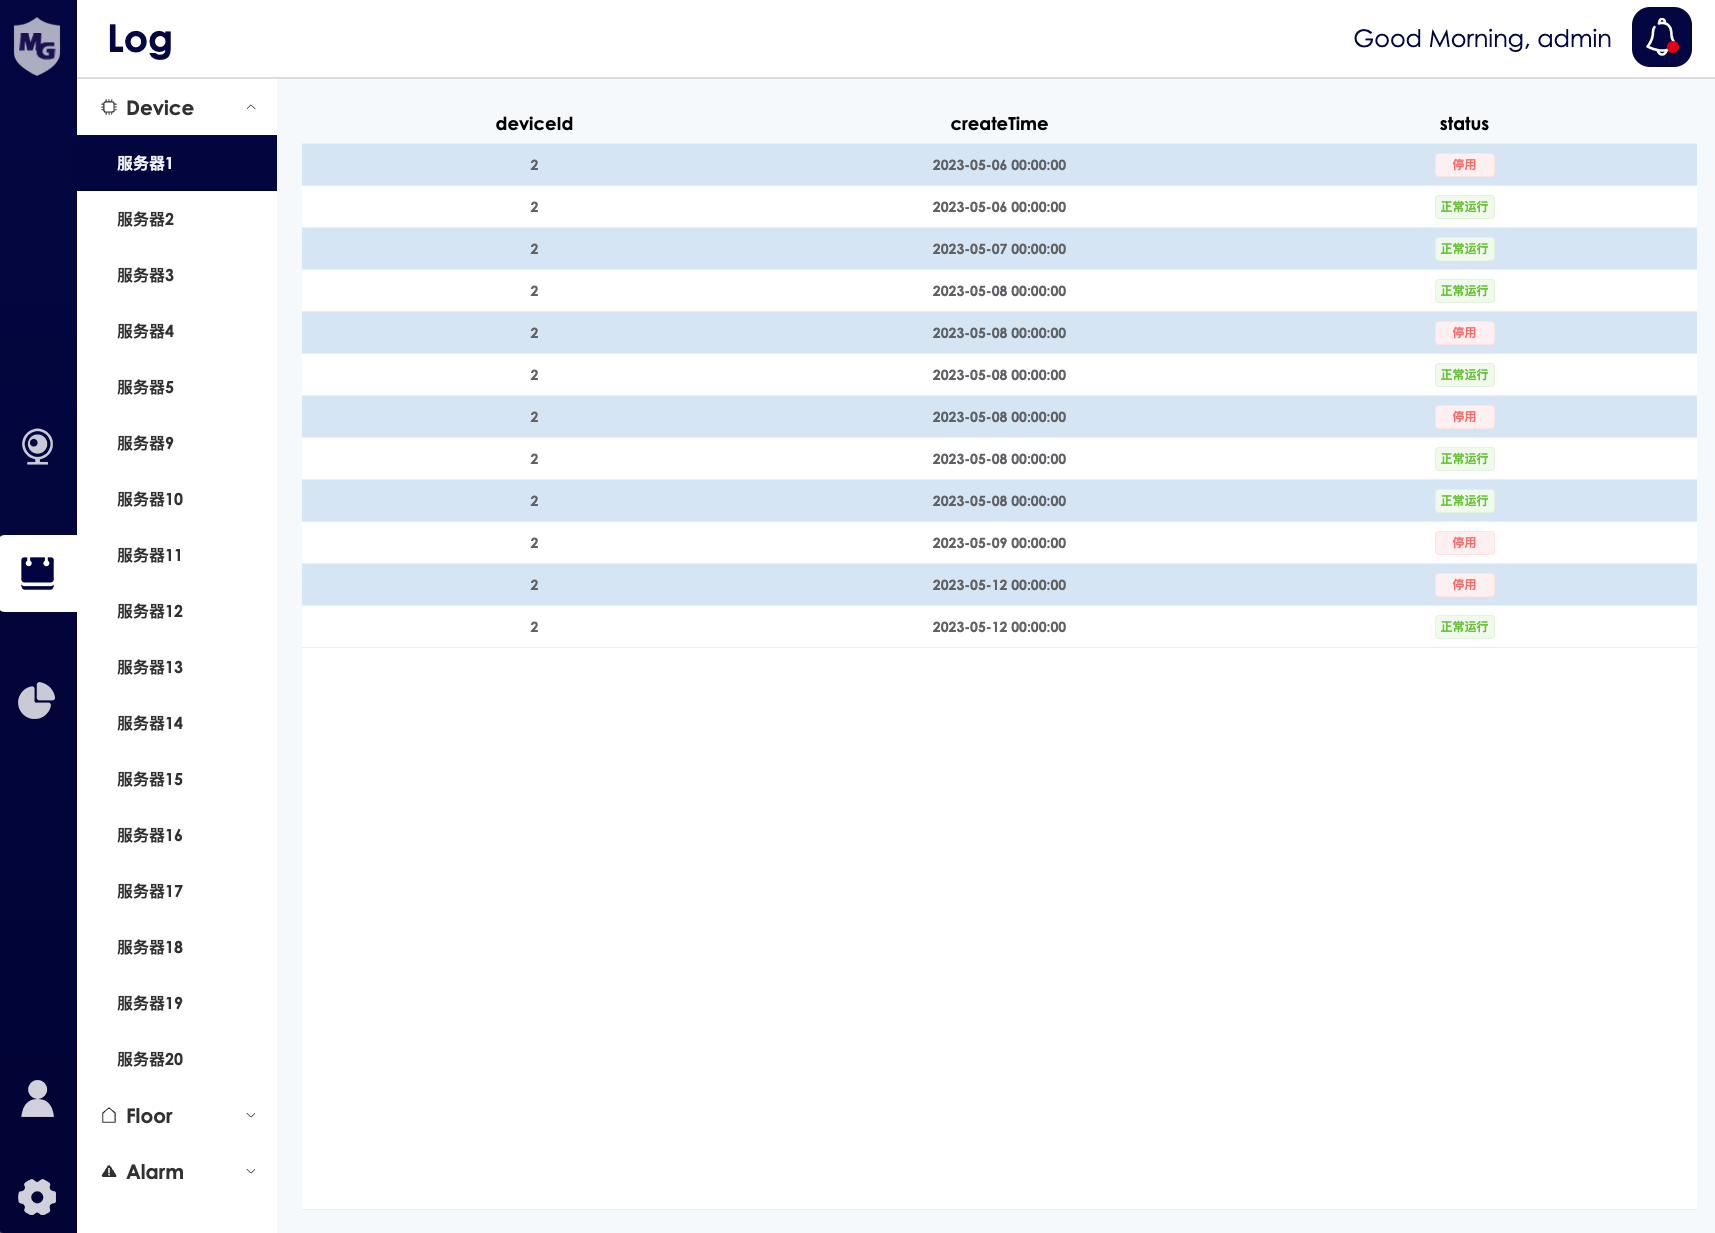Open the webcam monitoring section

[x=37, y=446]
